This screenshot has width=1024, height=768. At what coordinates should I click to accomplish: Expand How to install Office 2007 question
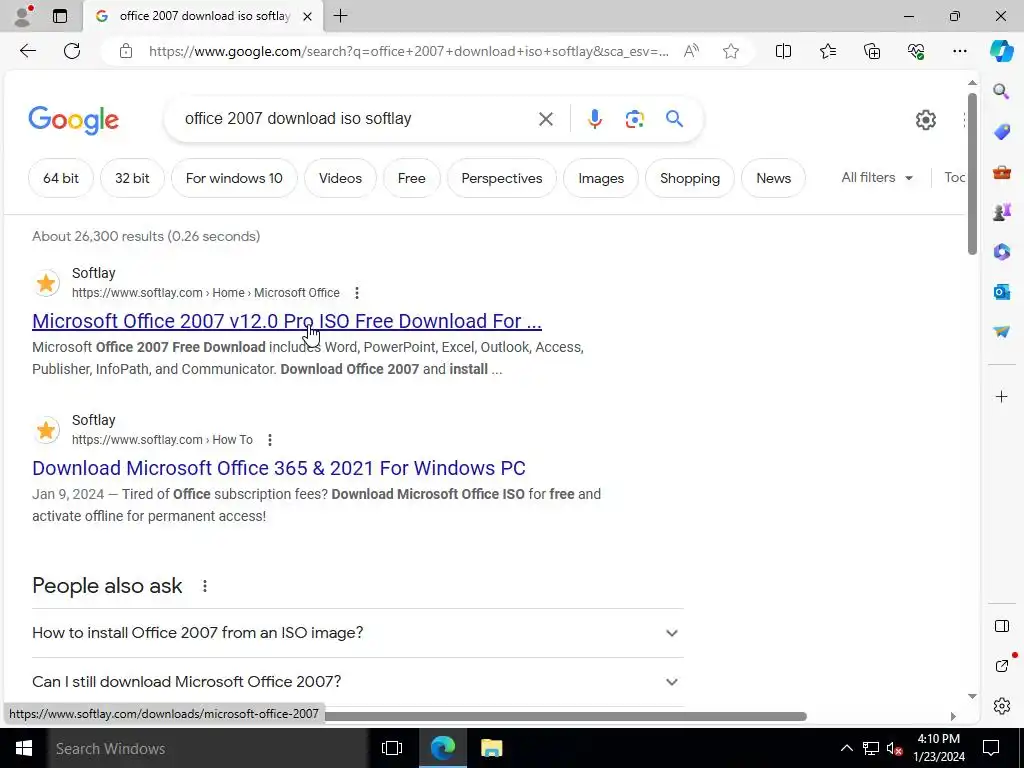pyautogui.click(x=358, y=633)
